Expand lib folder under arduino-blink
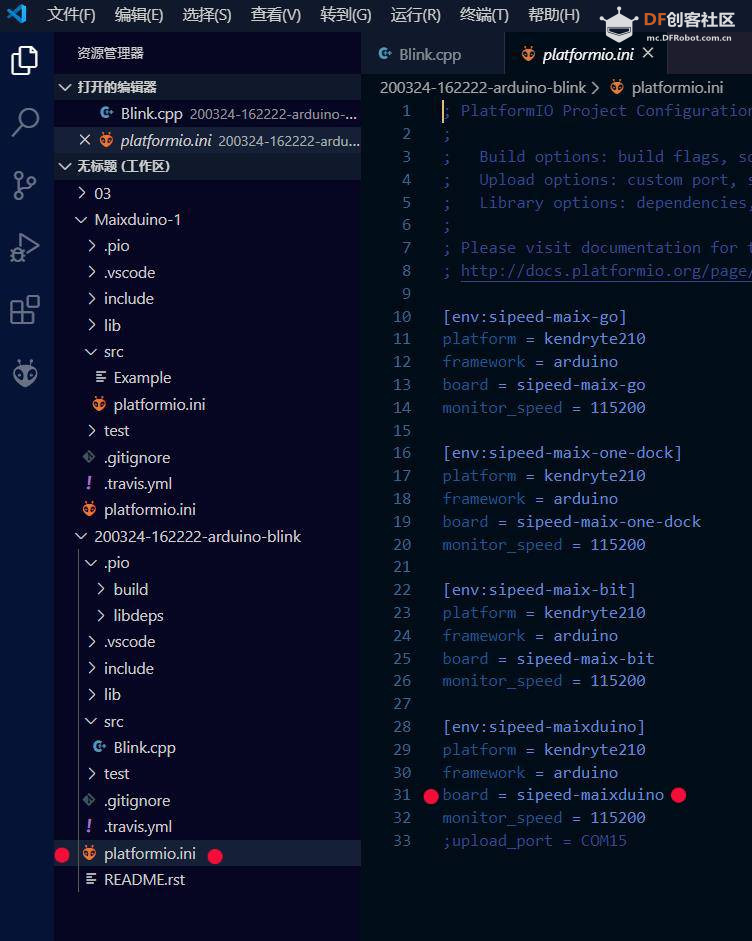 point(208,694)
